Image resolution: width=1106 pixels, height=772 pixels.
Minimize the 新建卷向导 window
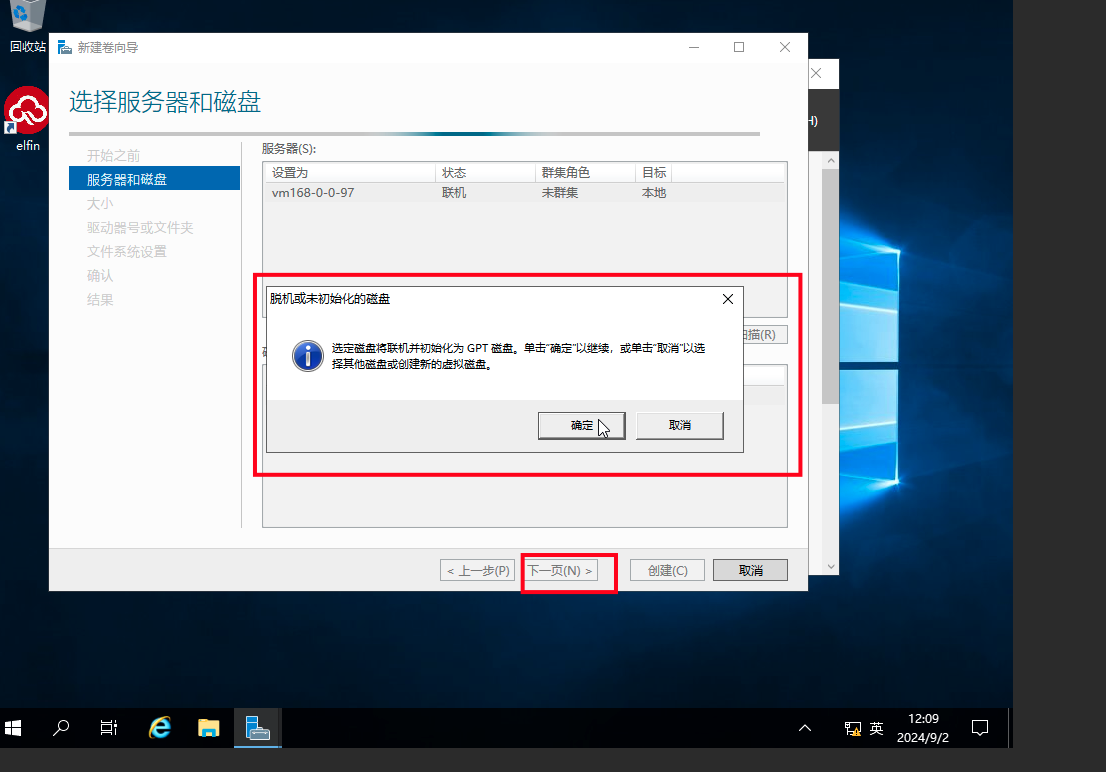(x=694, y=47)
